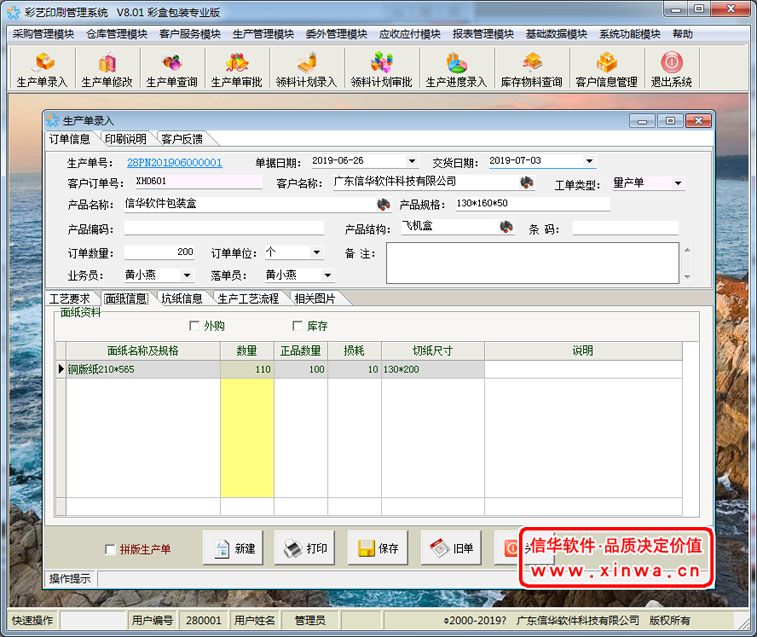Screen dimensions: 757x637
Task: Expand the 落单员 dropdown
Action: 328,275
